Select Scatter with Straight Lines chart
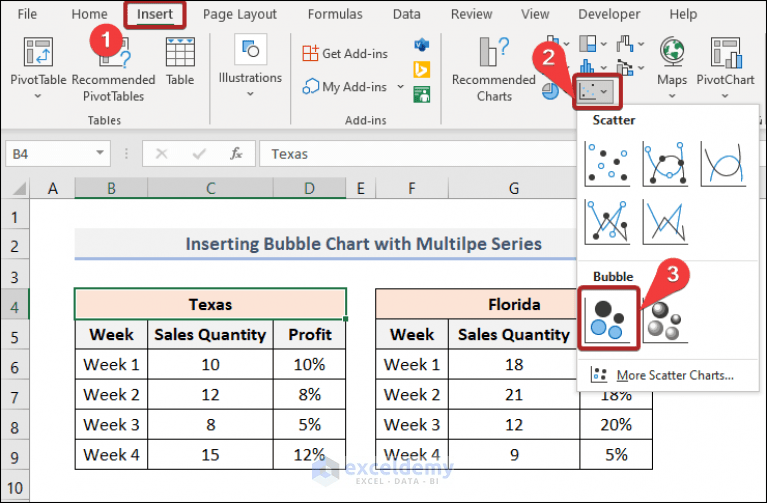Viewport: 767px width, 503px height. point(665,222)
